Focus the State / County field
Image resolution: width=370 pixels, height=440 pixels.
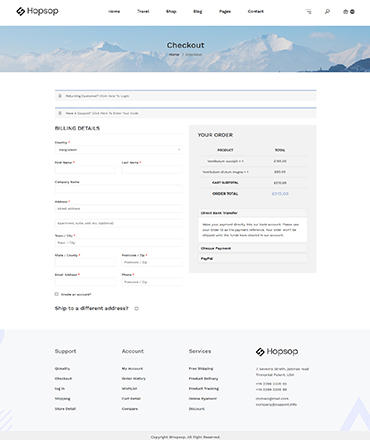[85, 262]
